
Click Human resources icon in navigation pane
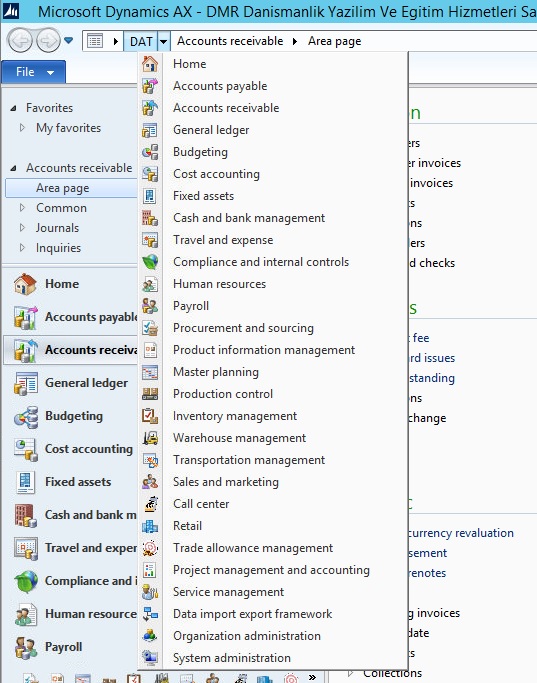coord(25,614)
